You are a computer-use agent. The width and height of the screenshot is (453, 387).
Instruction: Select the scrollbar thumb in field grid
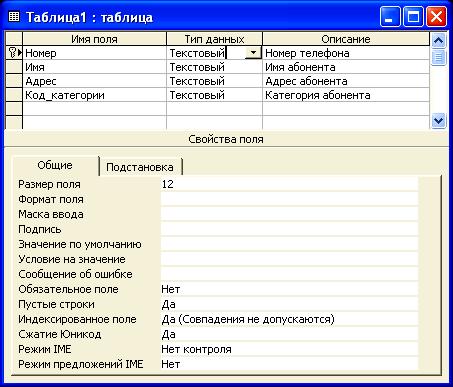click(438, 57)
